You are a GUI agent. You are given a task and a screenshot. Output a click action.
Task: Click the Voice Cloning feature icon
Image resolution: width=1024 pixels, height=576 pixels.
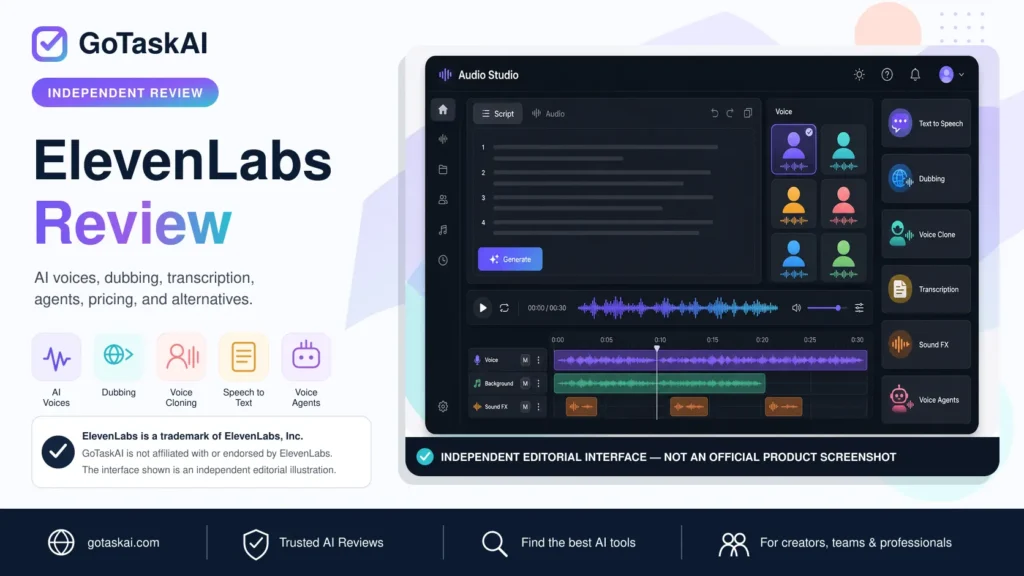coord(181,357)
